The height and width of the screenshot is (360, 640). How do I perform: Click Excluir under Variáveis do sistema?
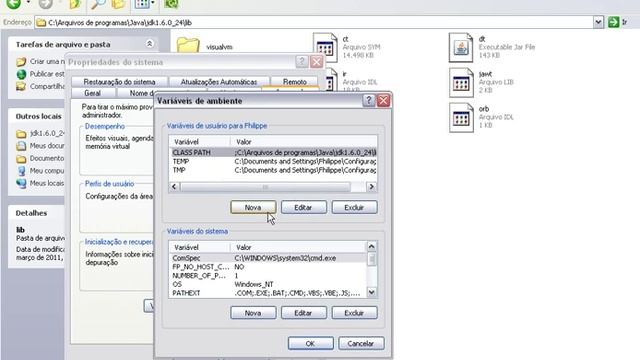click(354, 313)
